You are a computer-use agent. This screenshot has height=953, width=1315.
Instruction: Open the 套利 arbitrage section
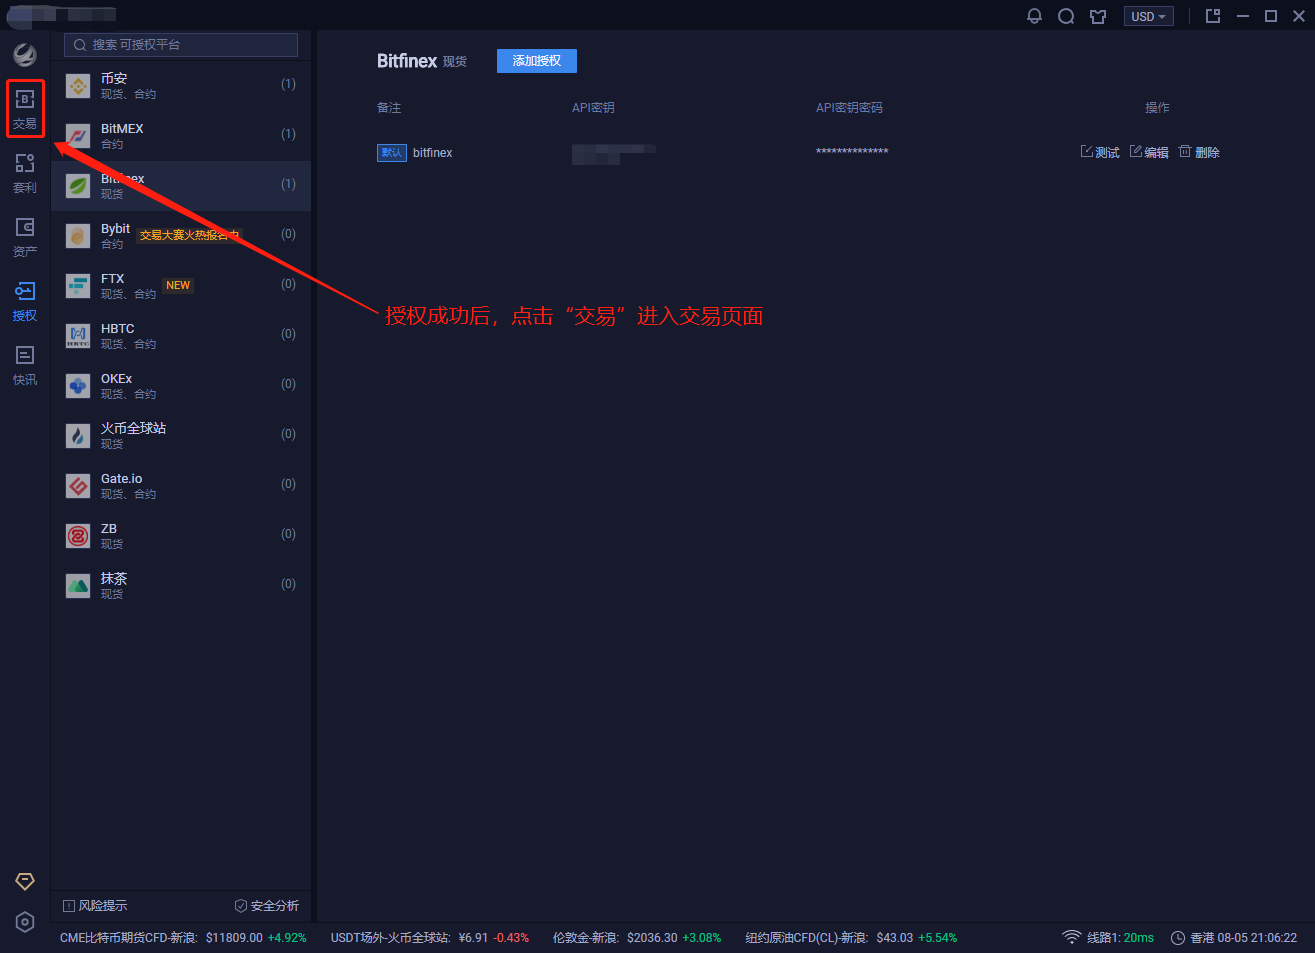coord(25,173)
